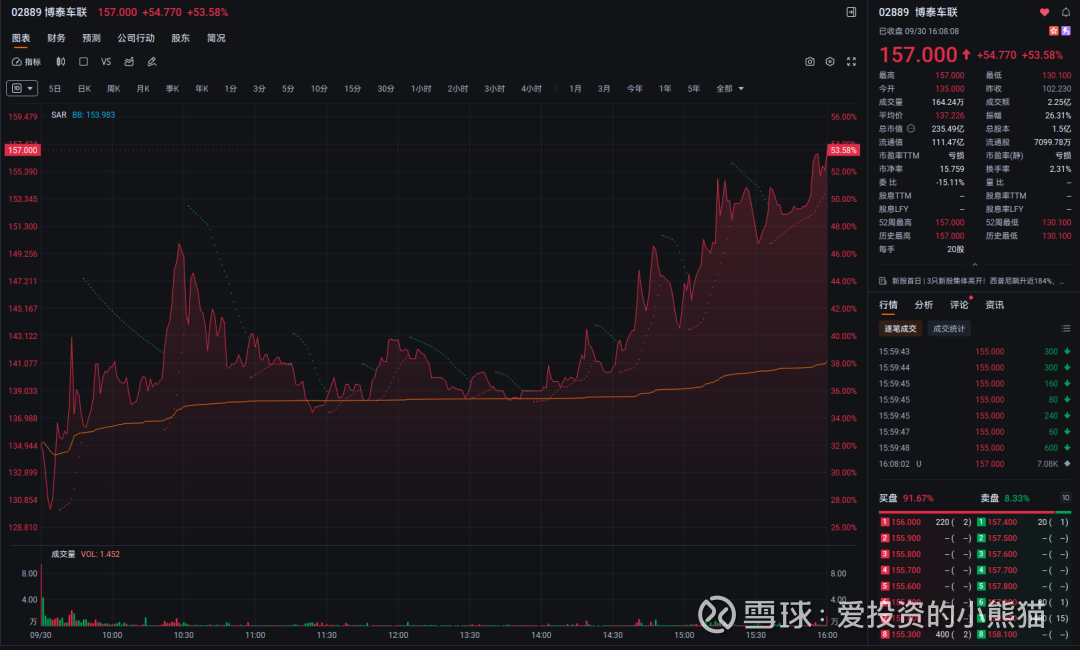Open the VS stock comparison tool
Viewport: 1080px width, 650px height.
click(106, 62)
